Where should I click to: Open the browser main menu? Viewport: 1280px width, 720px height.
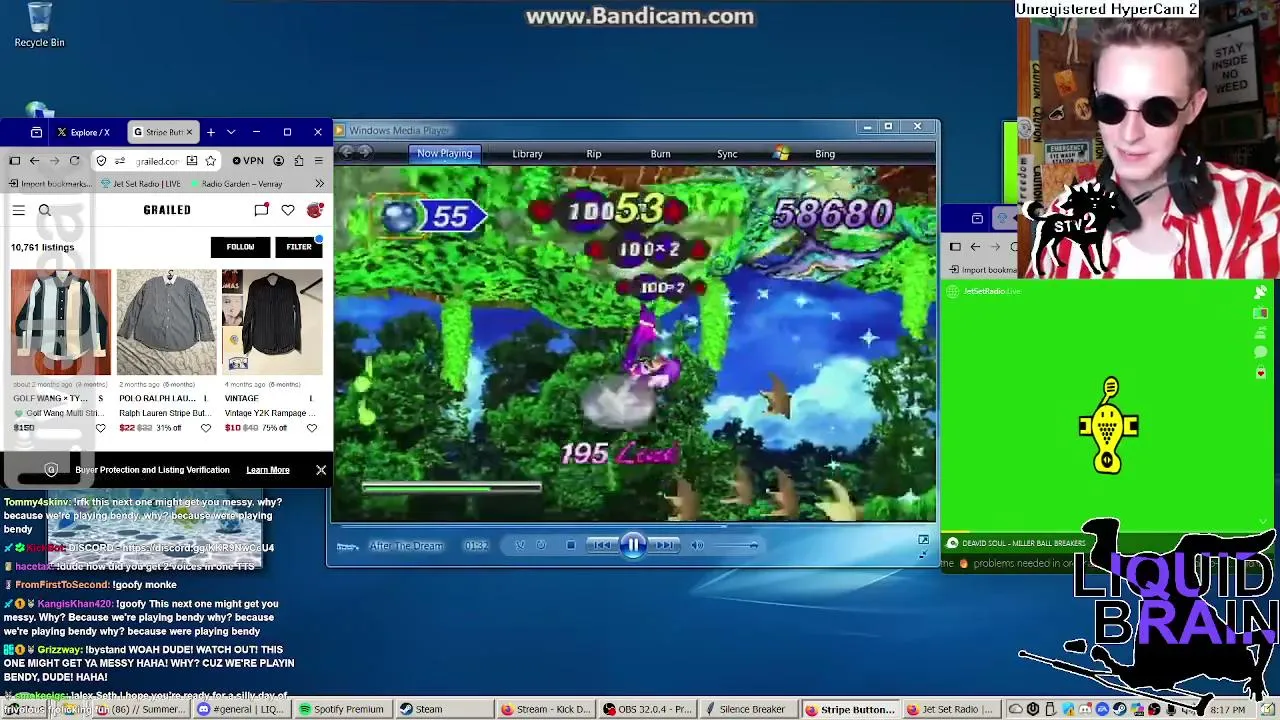pos(319,161)
